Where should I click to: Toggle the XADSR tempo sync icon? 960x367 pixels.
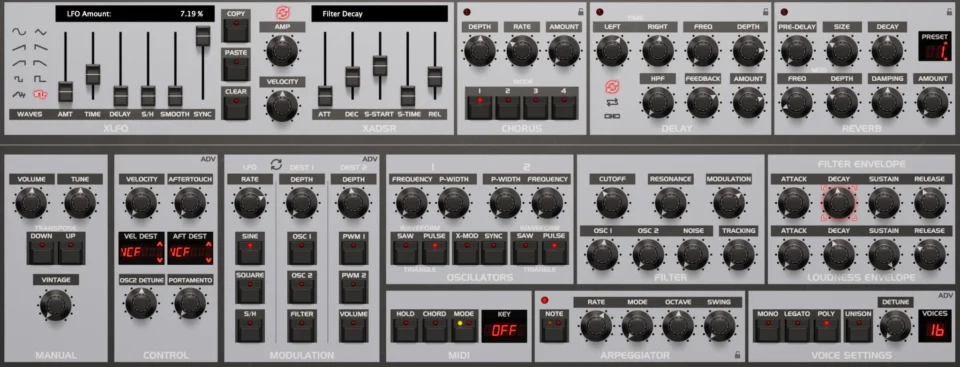coord(282,13)
